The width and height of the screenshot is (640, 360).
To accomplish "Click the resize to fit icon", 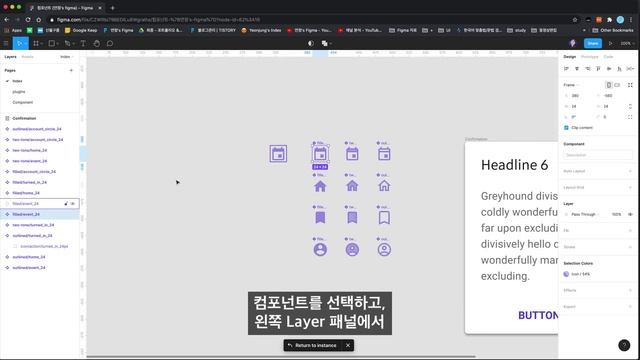I will [x=630, y=85].
